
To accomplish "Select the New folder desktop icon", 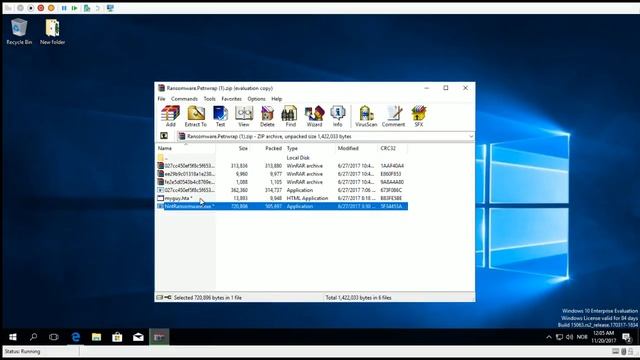I will click(x=52, y=31).
